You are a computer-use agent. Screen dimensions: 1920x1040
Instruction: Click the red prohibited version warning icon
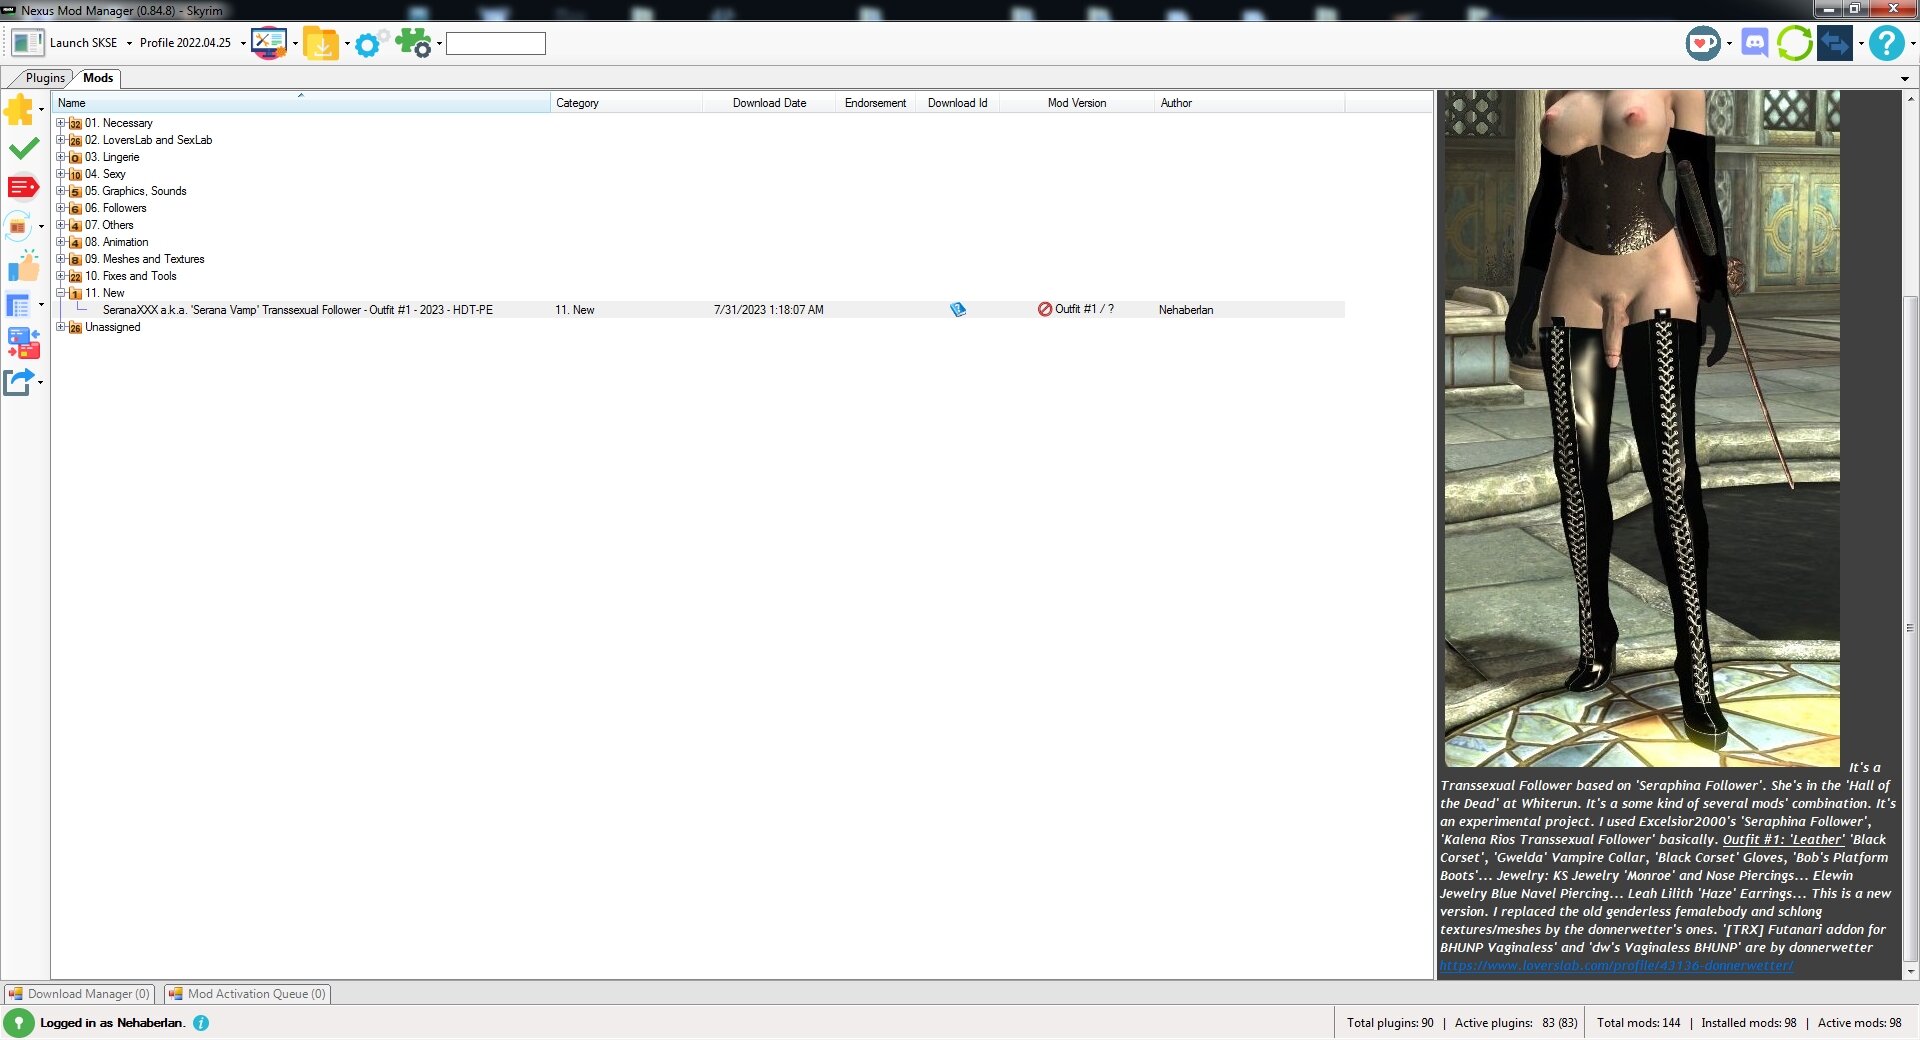[x=1045, y=310]
